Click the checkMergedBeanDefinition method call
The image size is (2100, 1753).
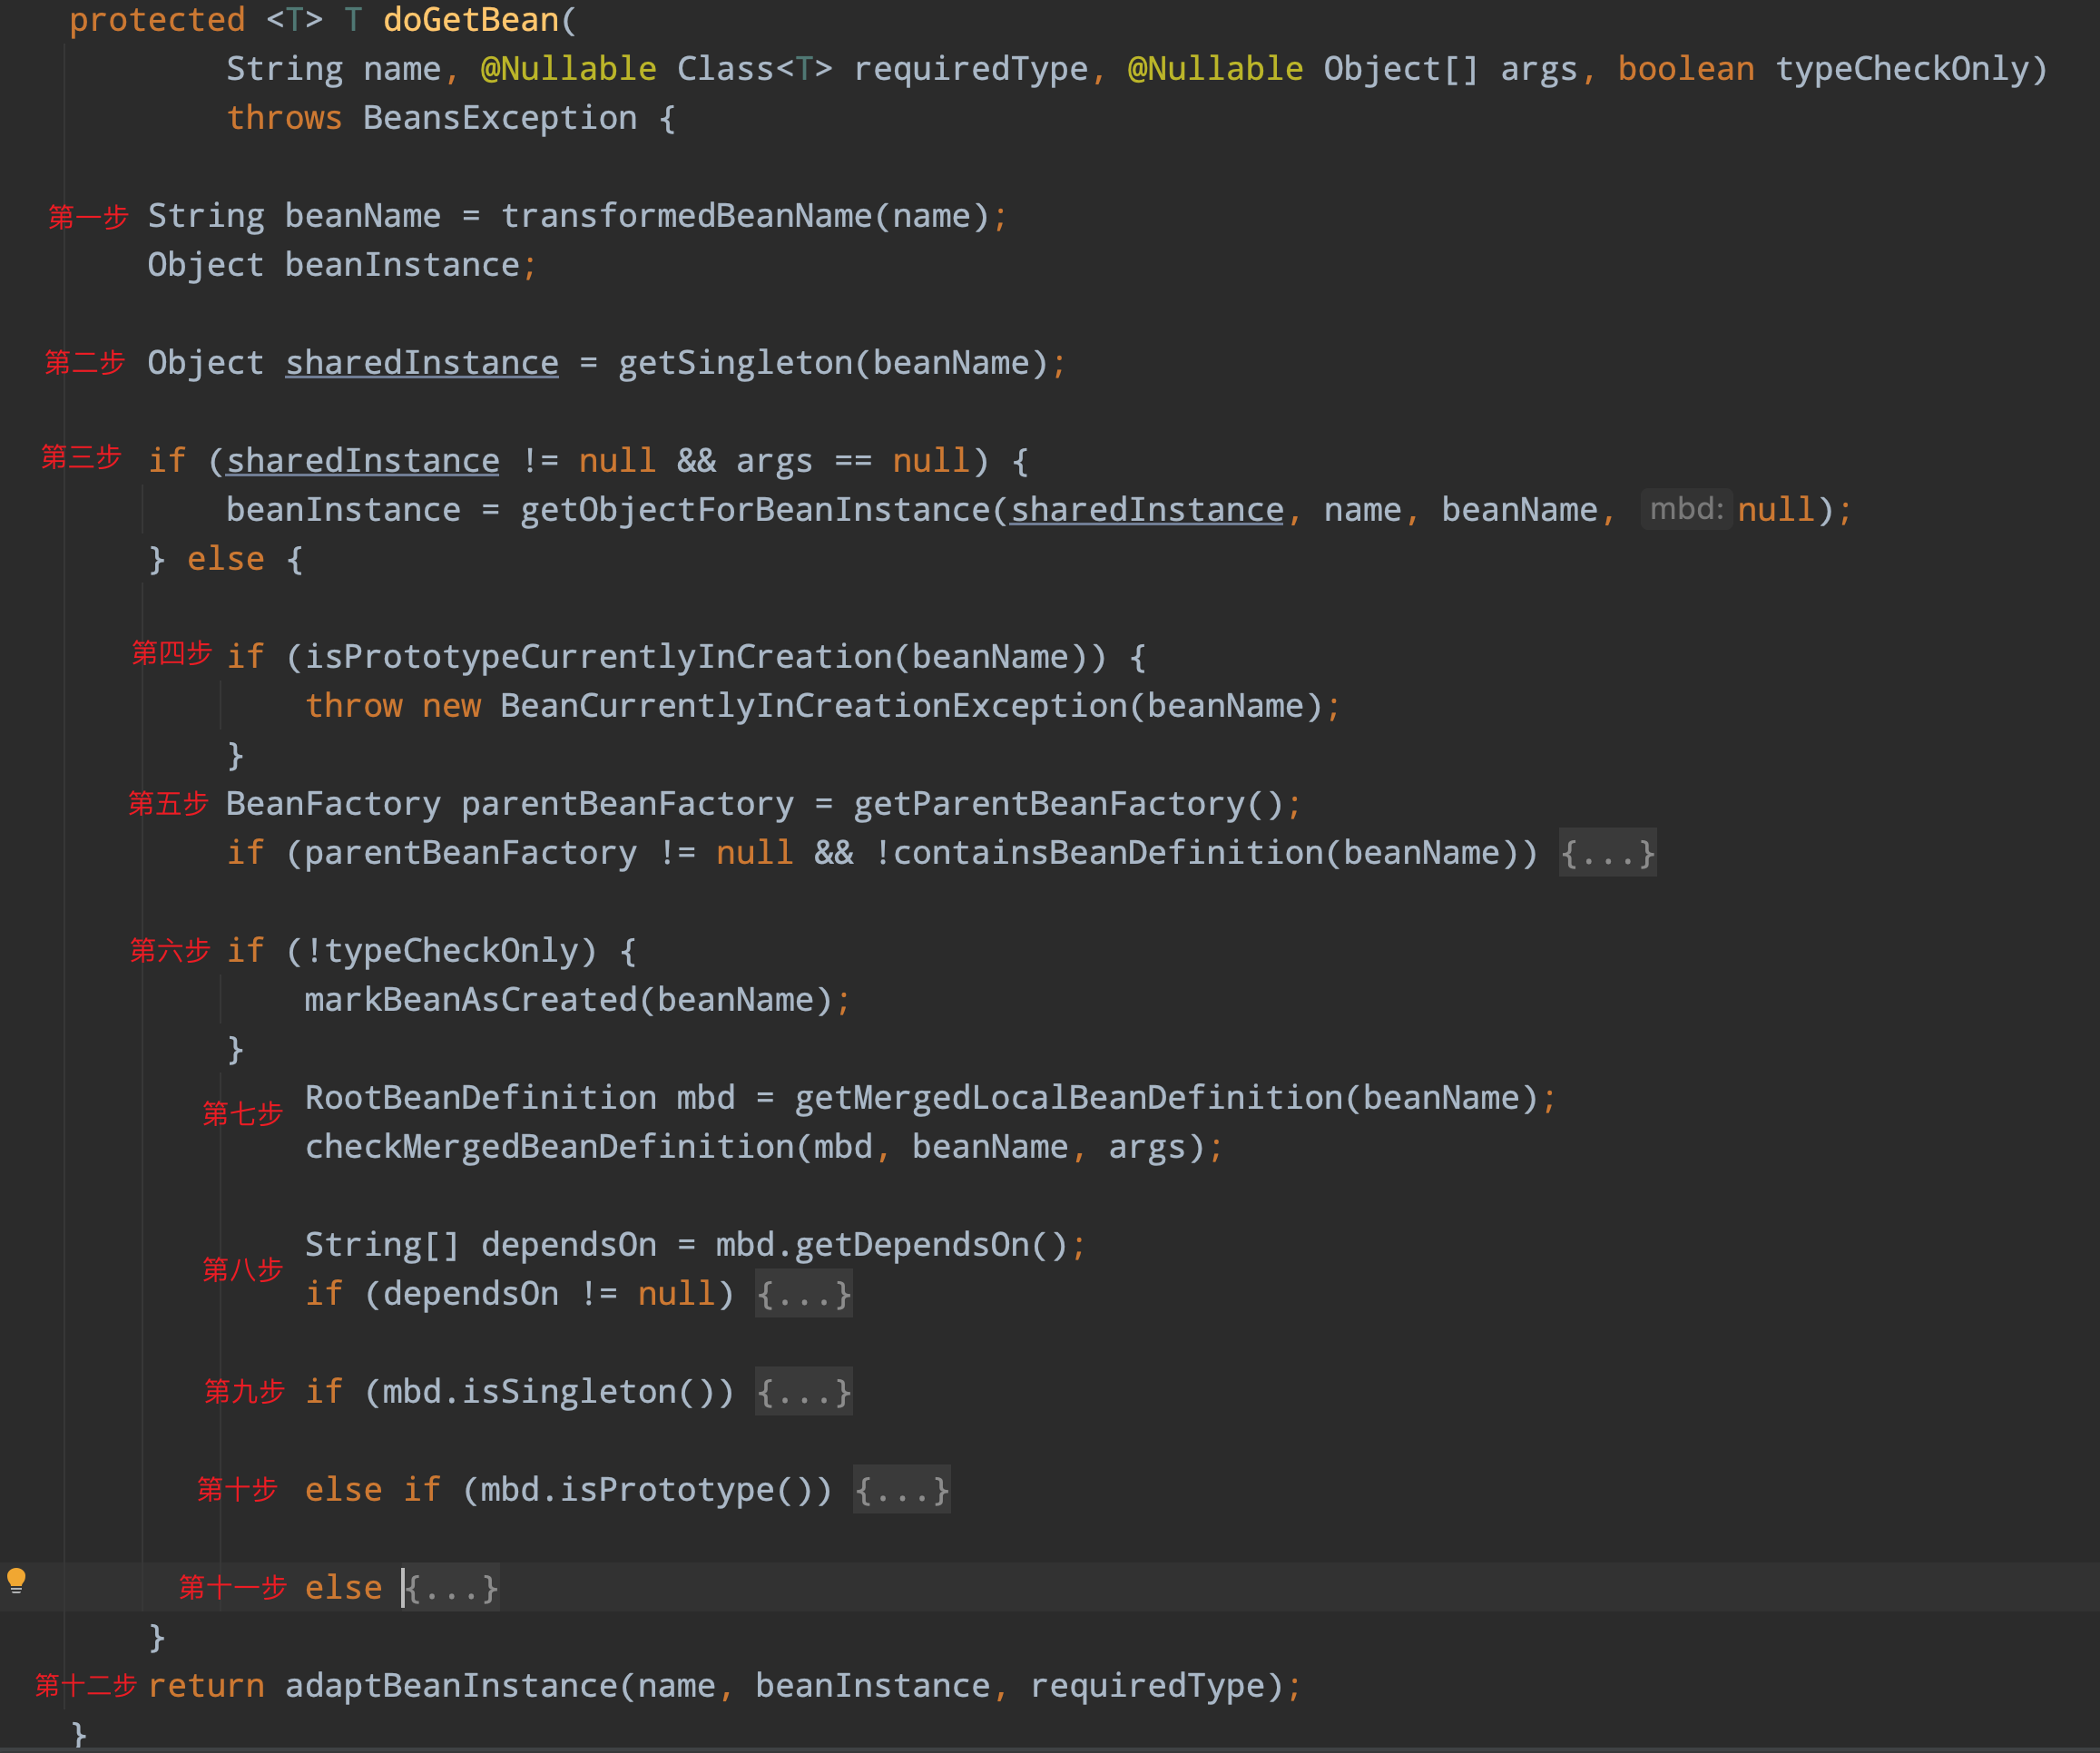549,1147
